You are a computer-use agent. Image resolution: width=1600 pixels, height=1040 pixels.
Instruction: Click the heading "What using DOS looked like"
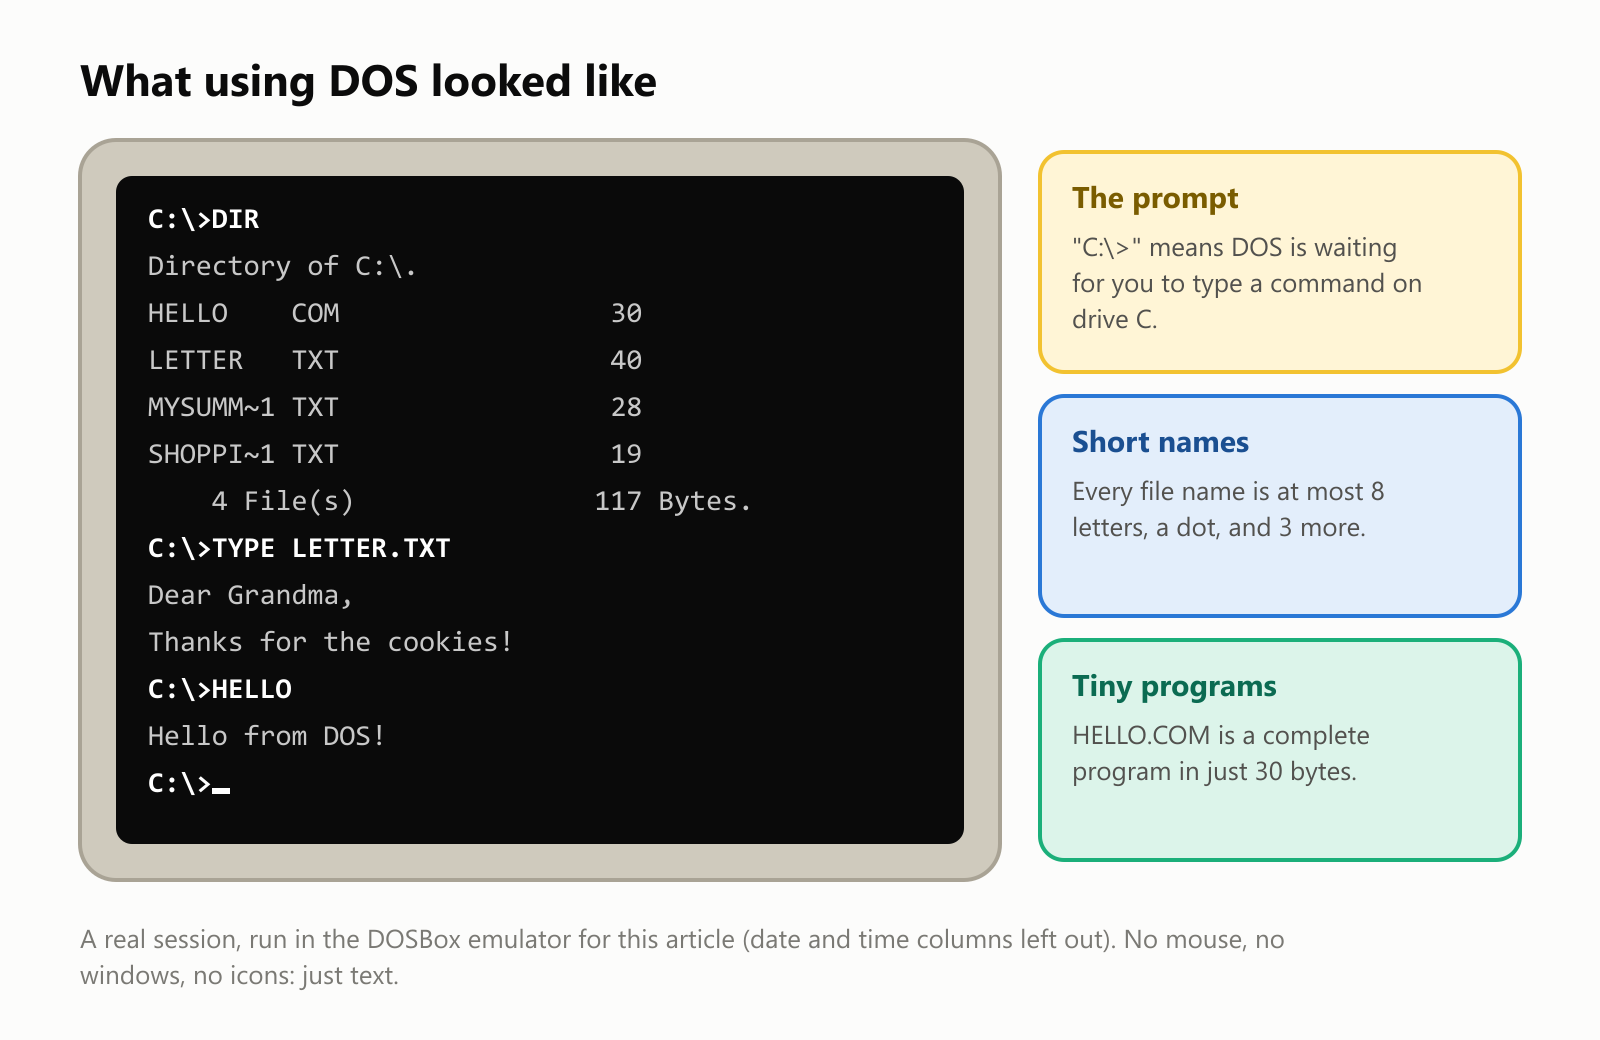(368, 82)
